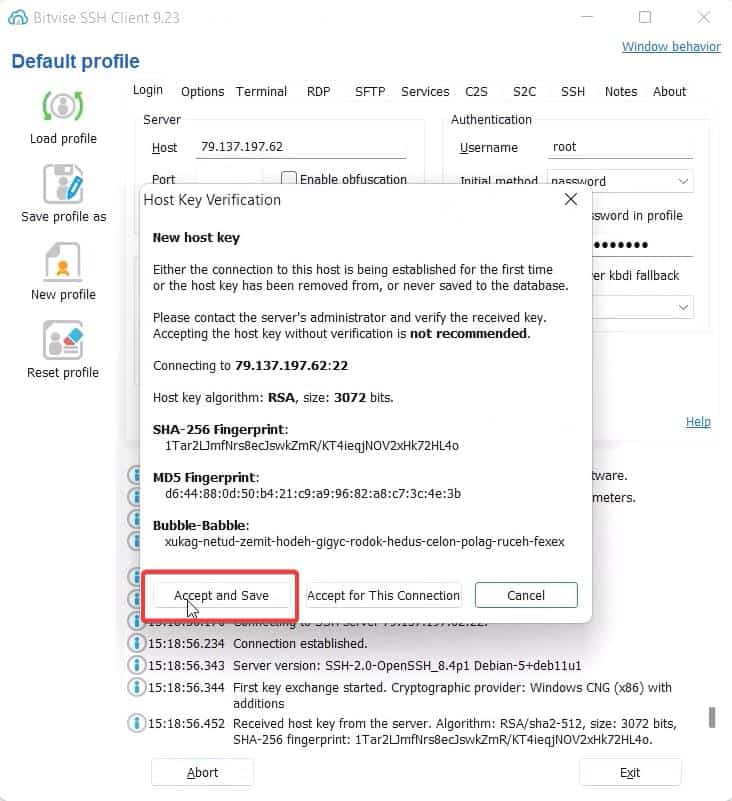Click info icon beside Server version log entry

pos(136,665)
